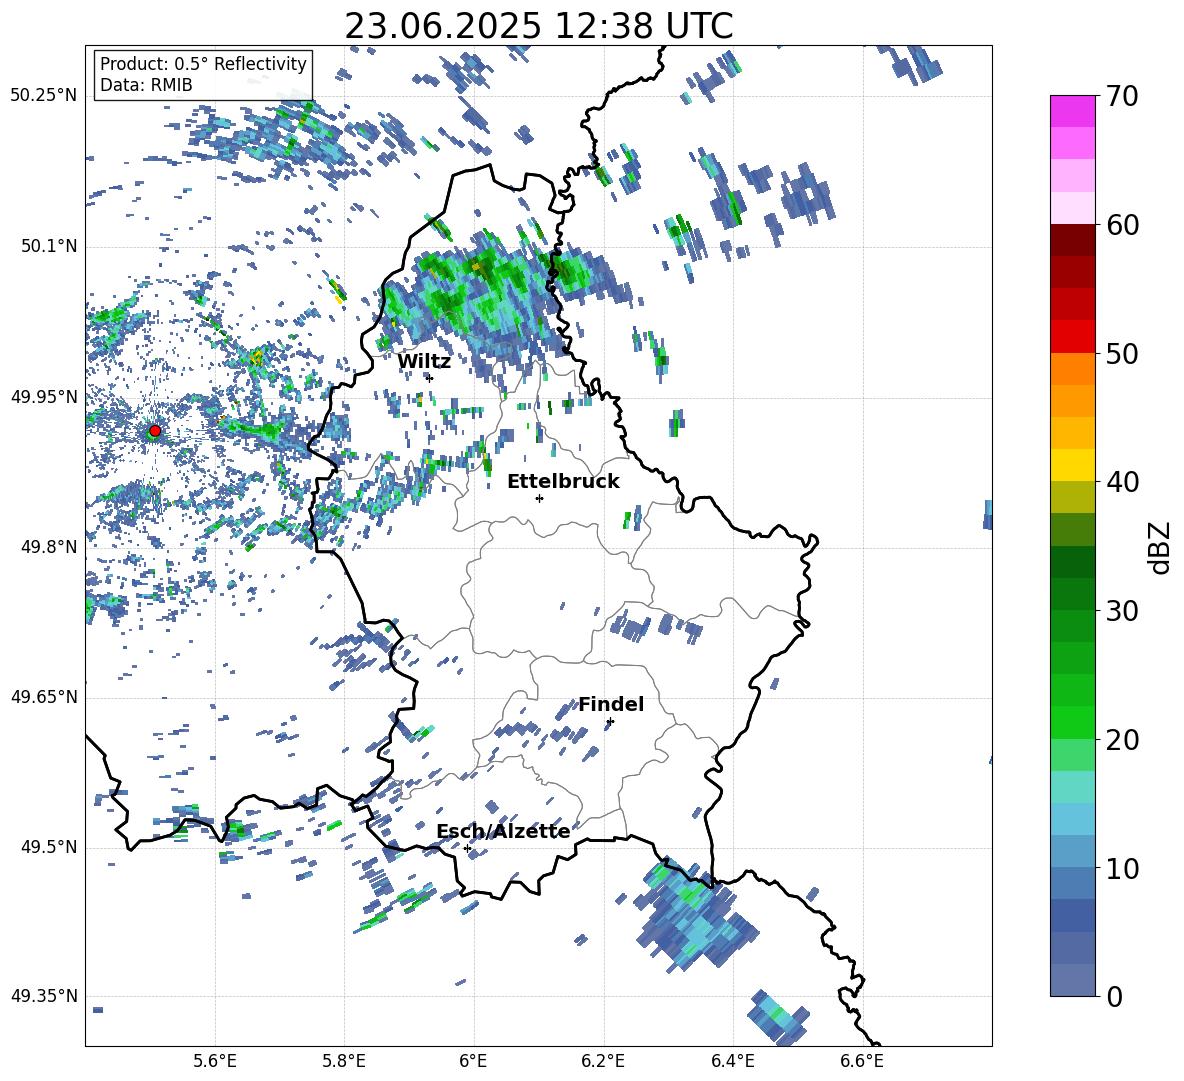
Task: Click the orange colorbar segment below 50
Action: 1072,369
